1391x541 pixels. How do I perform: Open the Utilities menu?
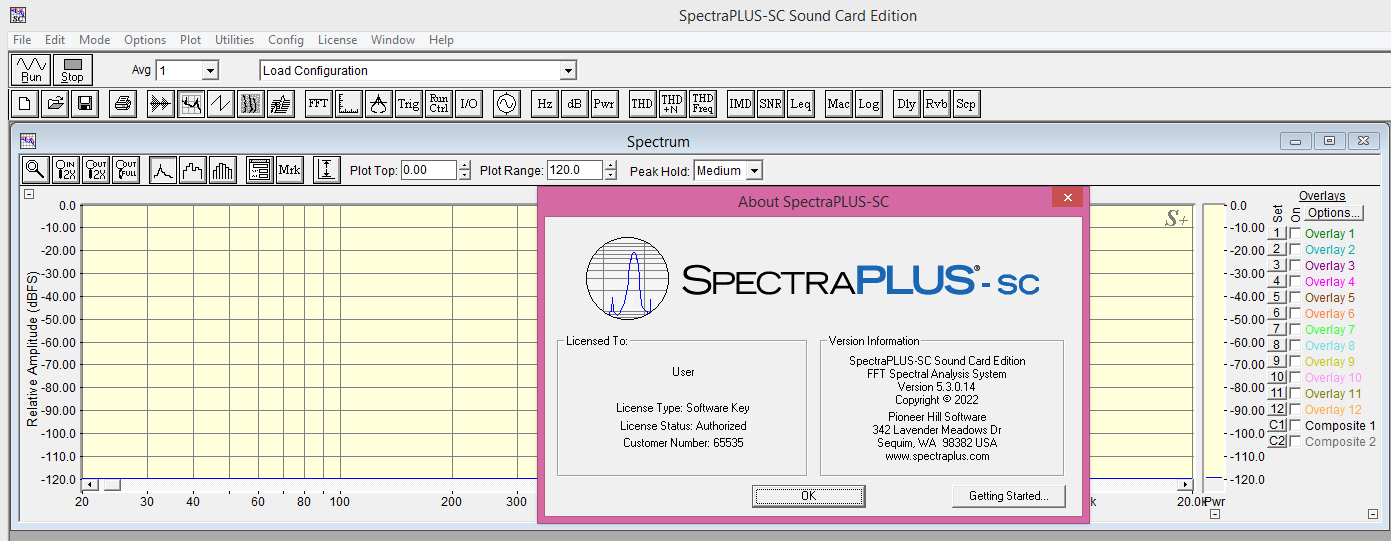(234, 40)
